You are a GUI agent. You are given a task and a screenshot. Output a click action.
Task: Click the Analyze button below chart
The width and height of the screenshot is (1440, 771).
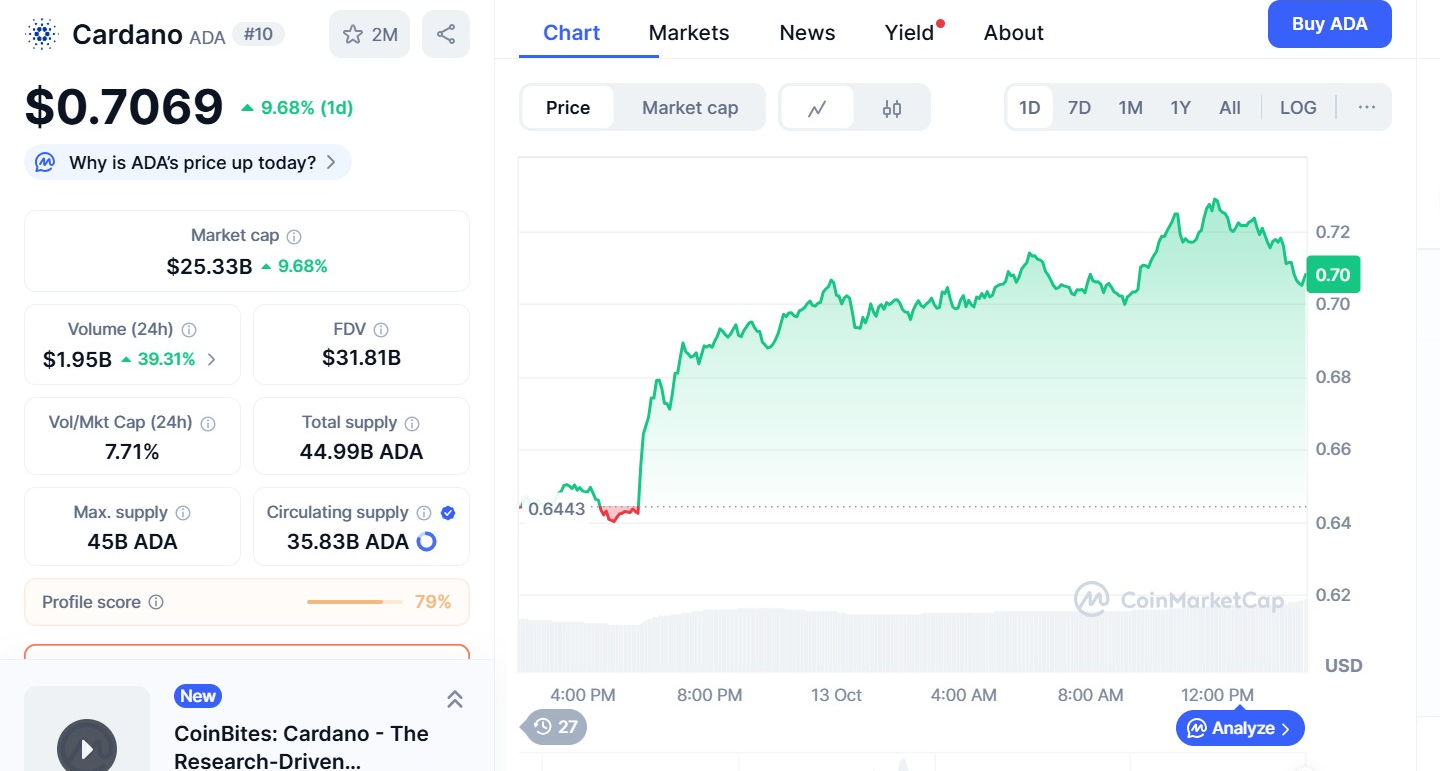[x=1240, y=728]
